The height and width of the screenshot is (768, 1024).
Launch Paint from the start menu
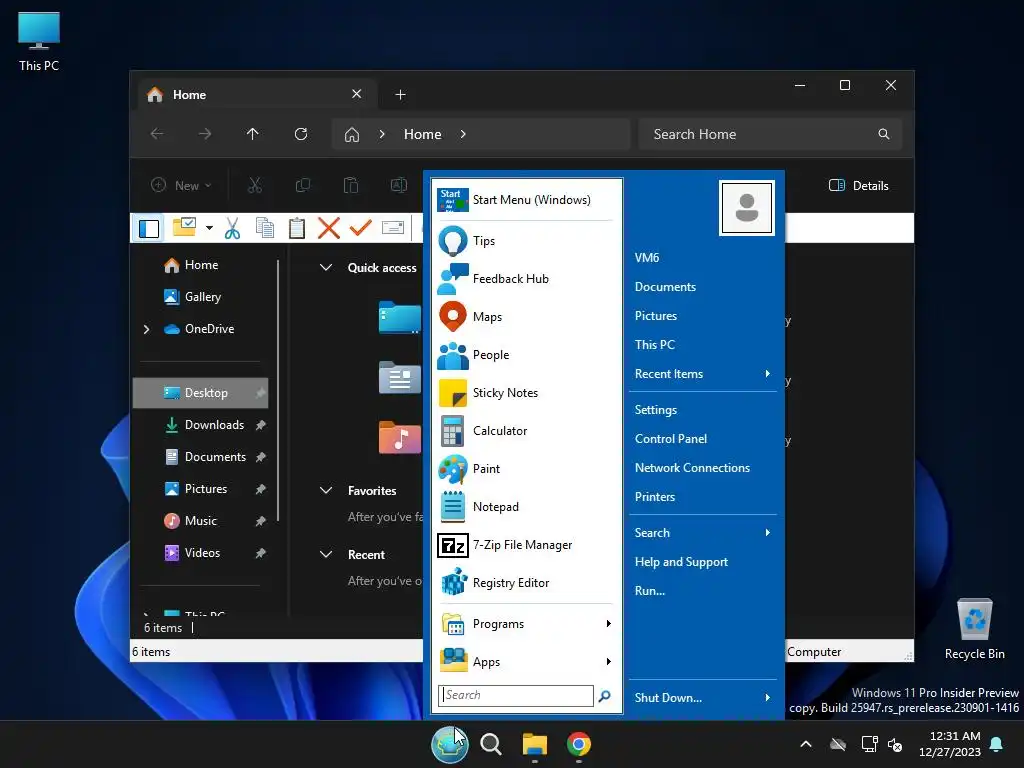[525, 469]
